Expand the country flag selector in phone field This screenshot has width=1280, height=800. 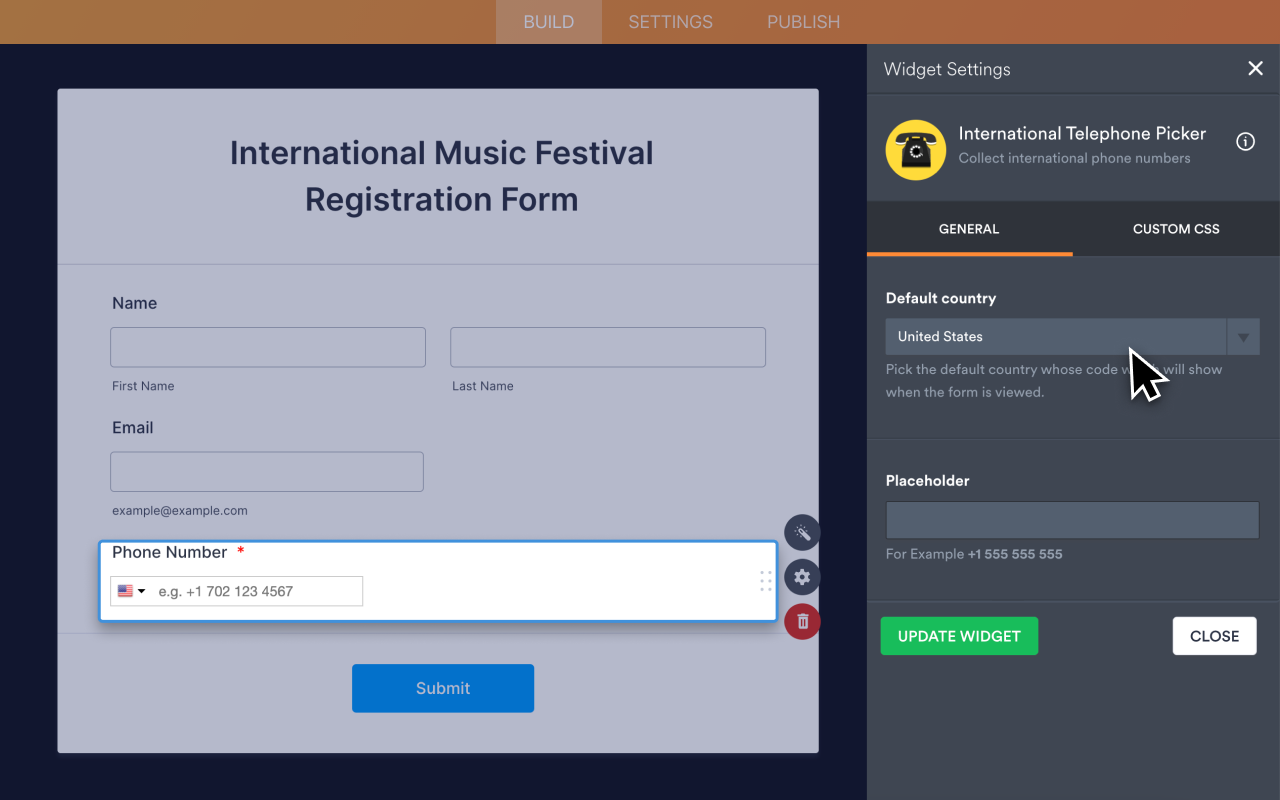click(130, 590)
